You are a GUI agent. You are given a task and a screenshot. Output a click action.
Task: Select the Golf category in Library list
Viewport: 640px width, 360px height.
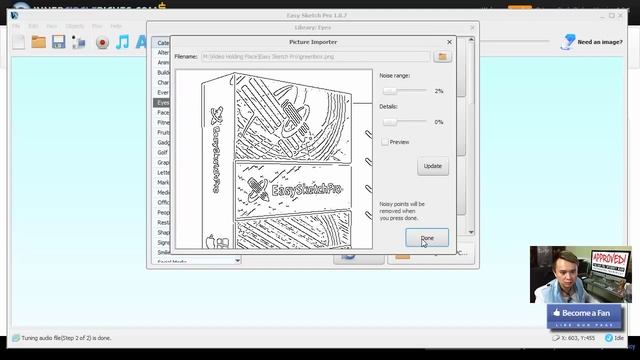pos(162,152)
